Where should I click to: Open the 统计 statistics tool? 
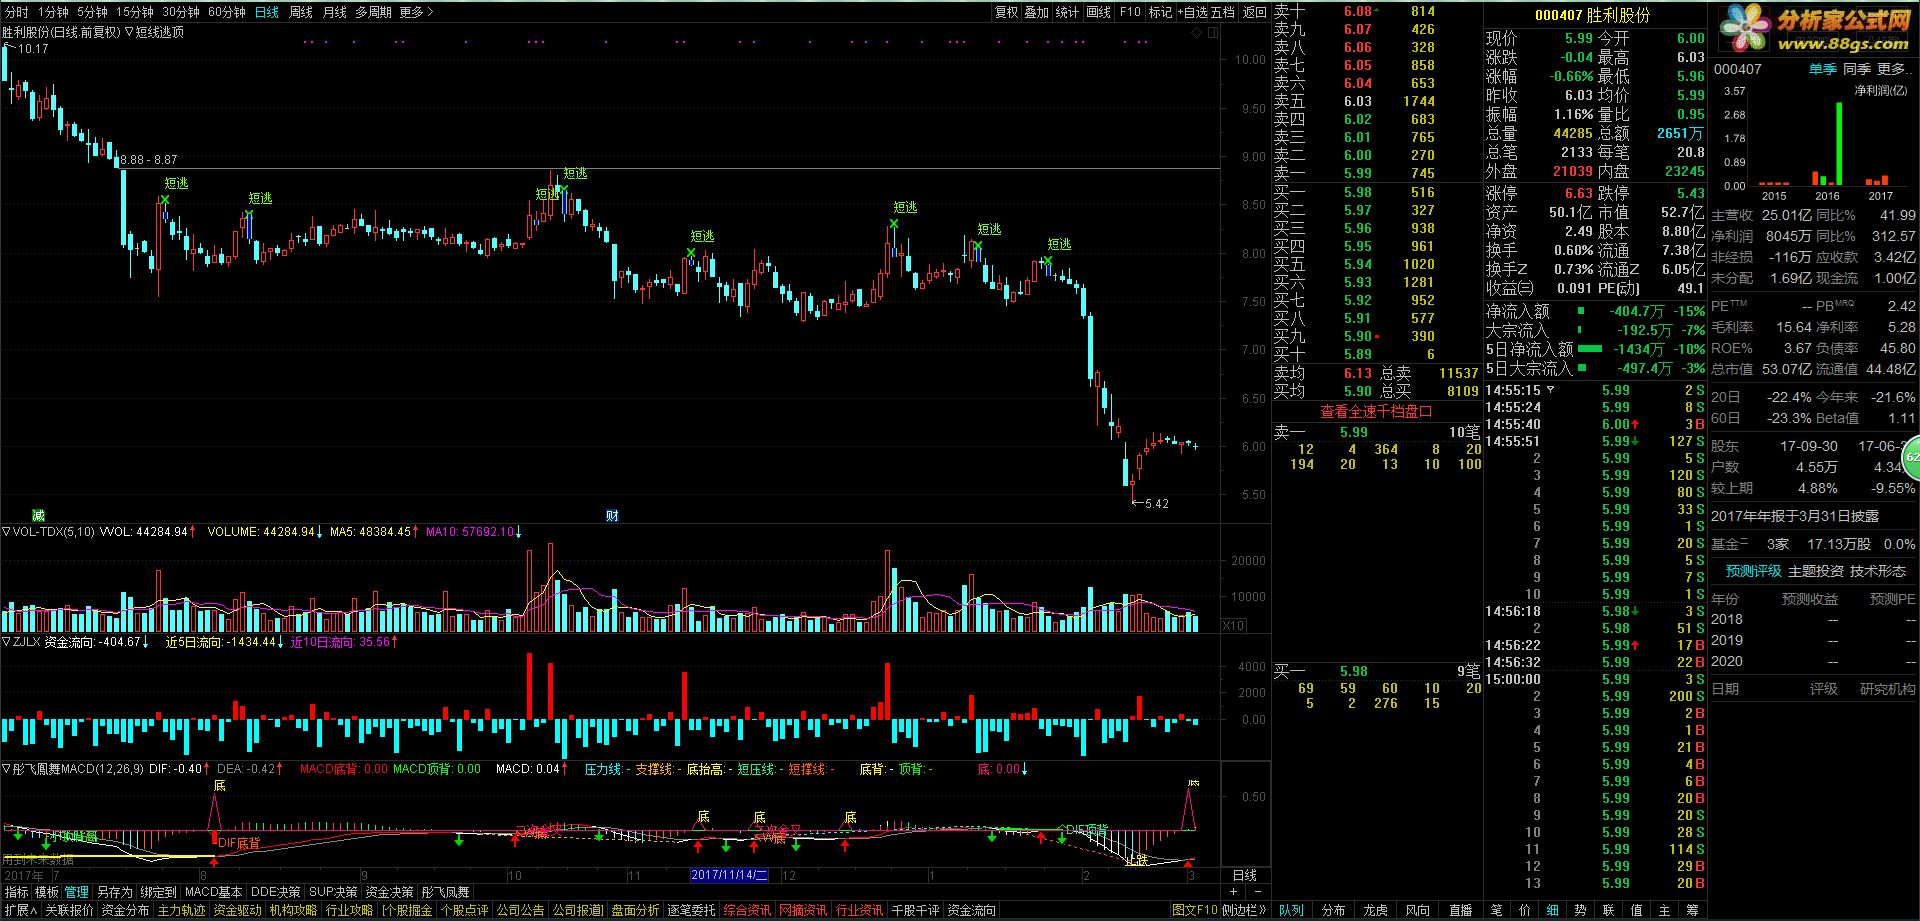[1068, 12]
